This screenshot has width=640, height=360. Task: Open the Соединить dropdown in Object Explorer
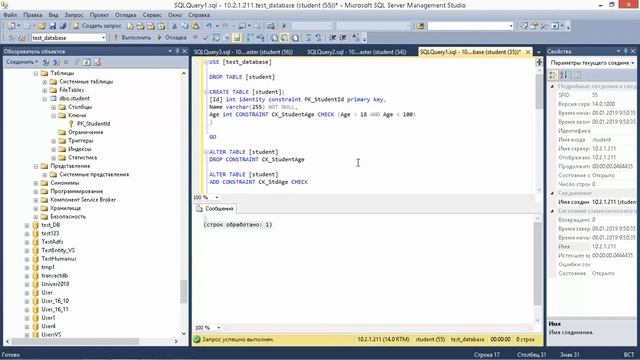click(x=22, y=62)
